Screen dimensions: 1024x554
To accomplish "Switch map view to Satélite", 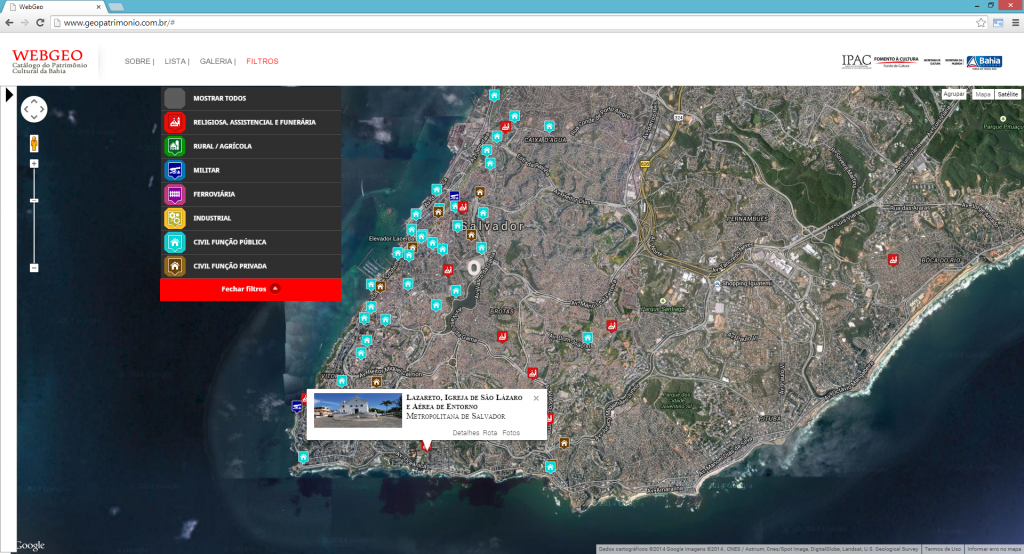I will click(1007, 94).
